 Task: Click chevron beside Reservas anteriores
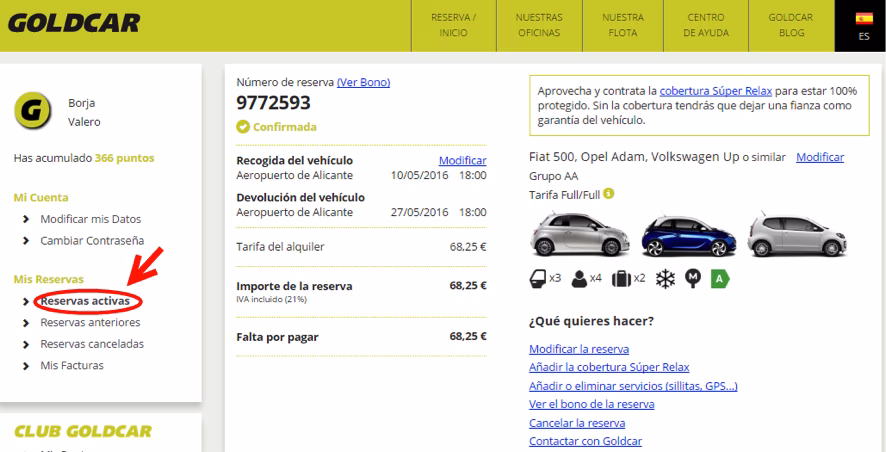coord(25,323)
